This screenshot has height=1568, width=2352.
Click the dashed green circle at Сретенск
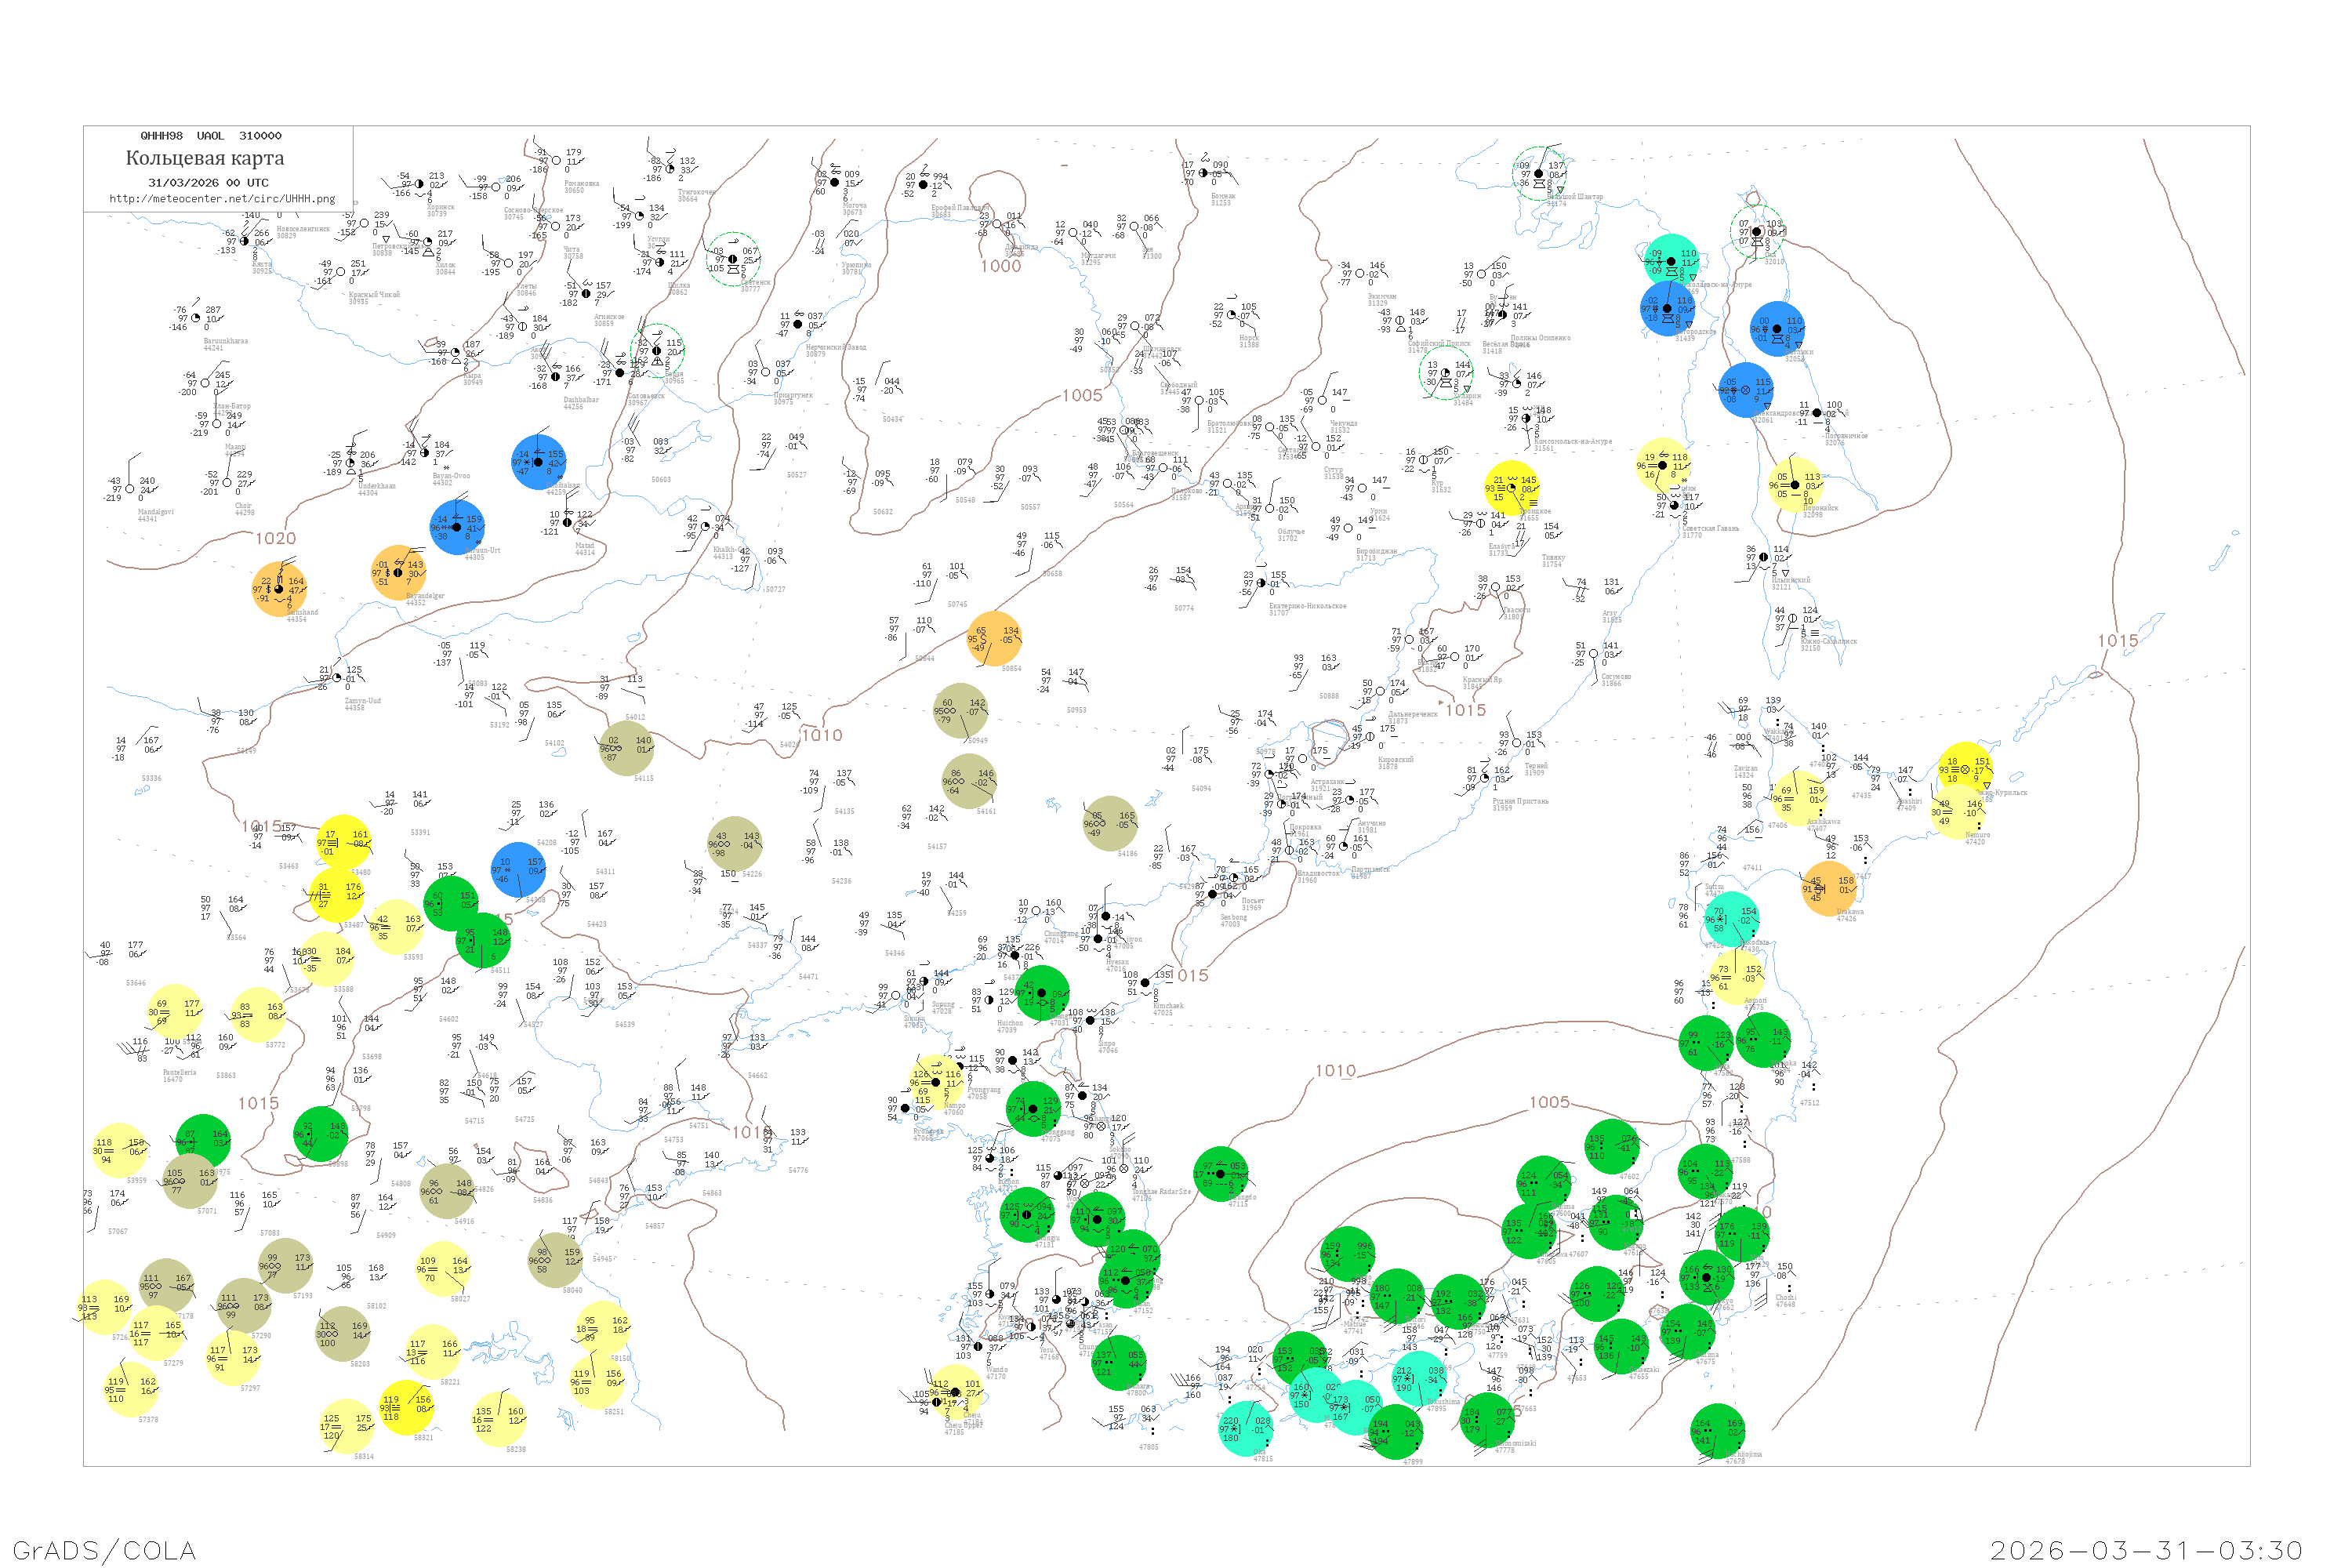coord(733,259)
